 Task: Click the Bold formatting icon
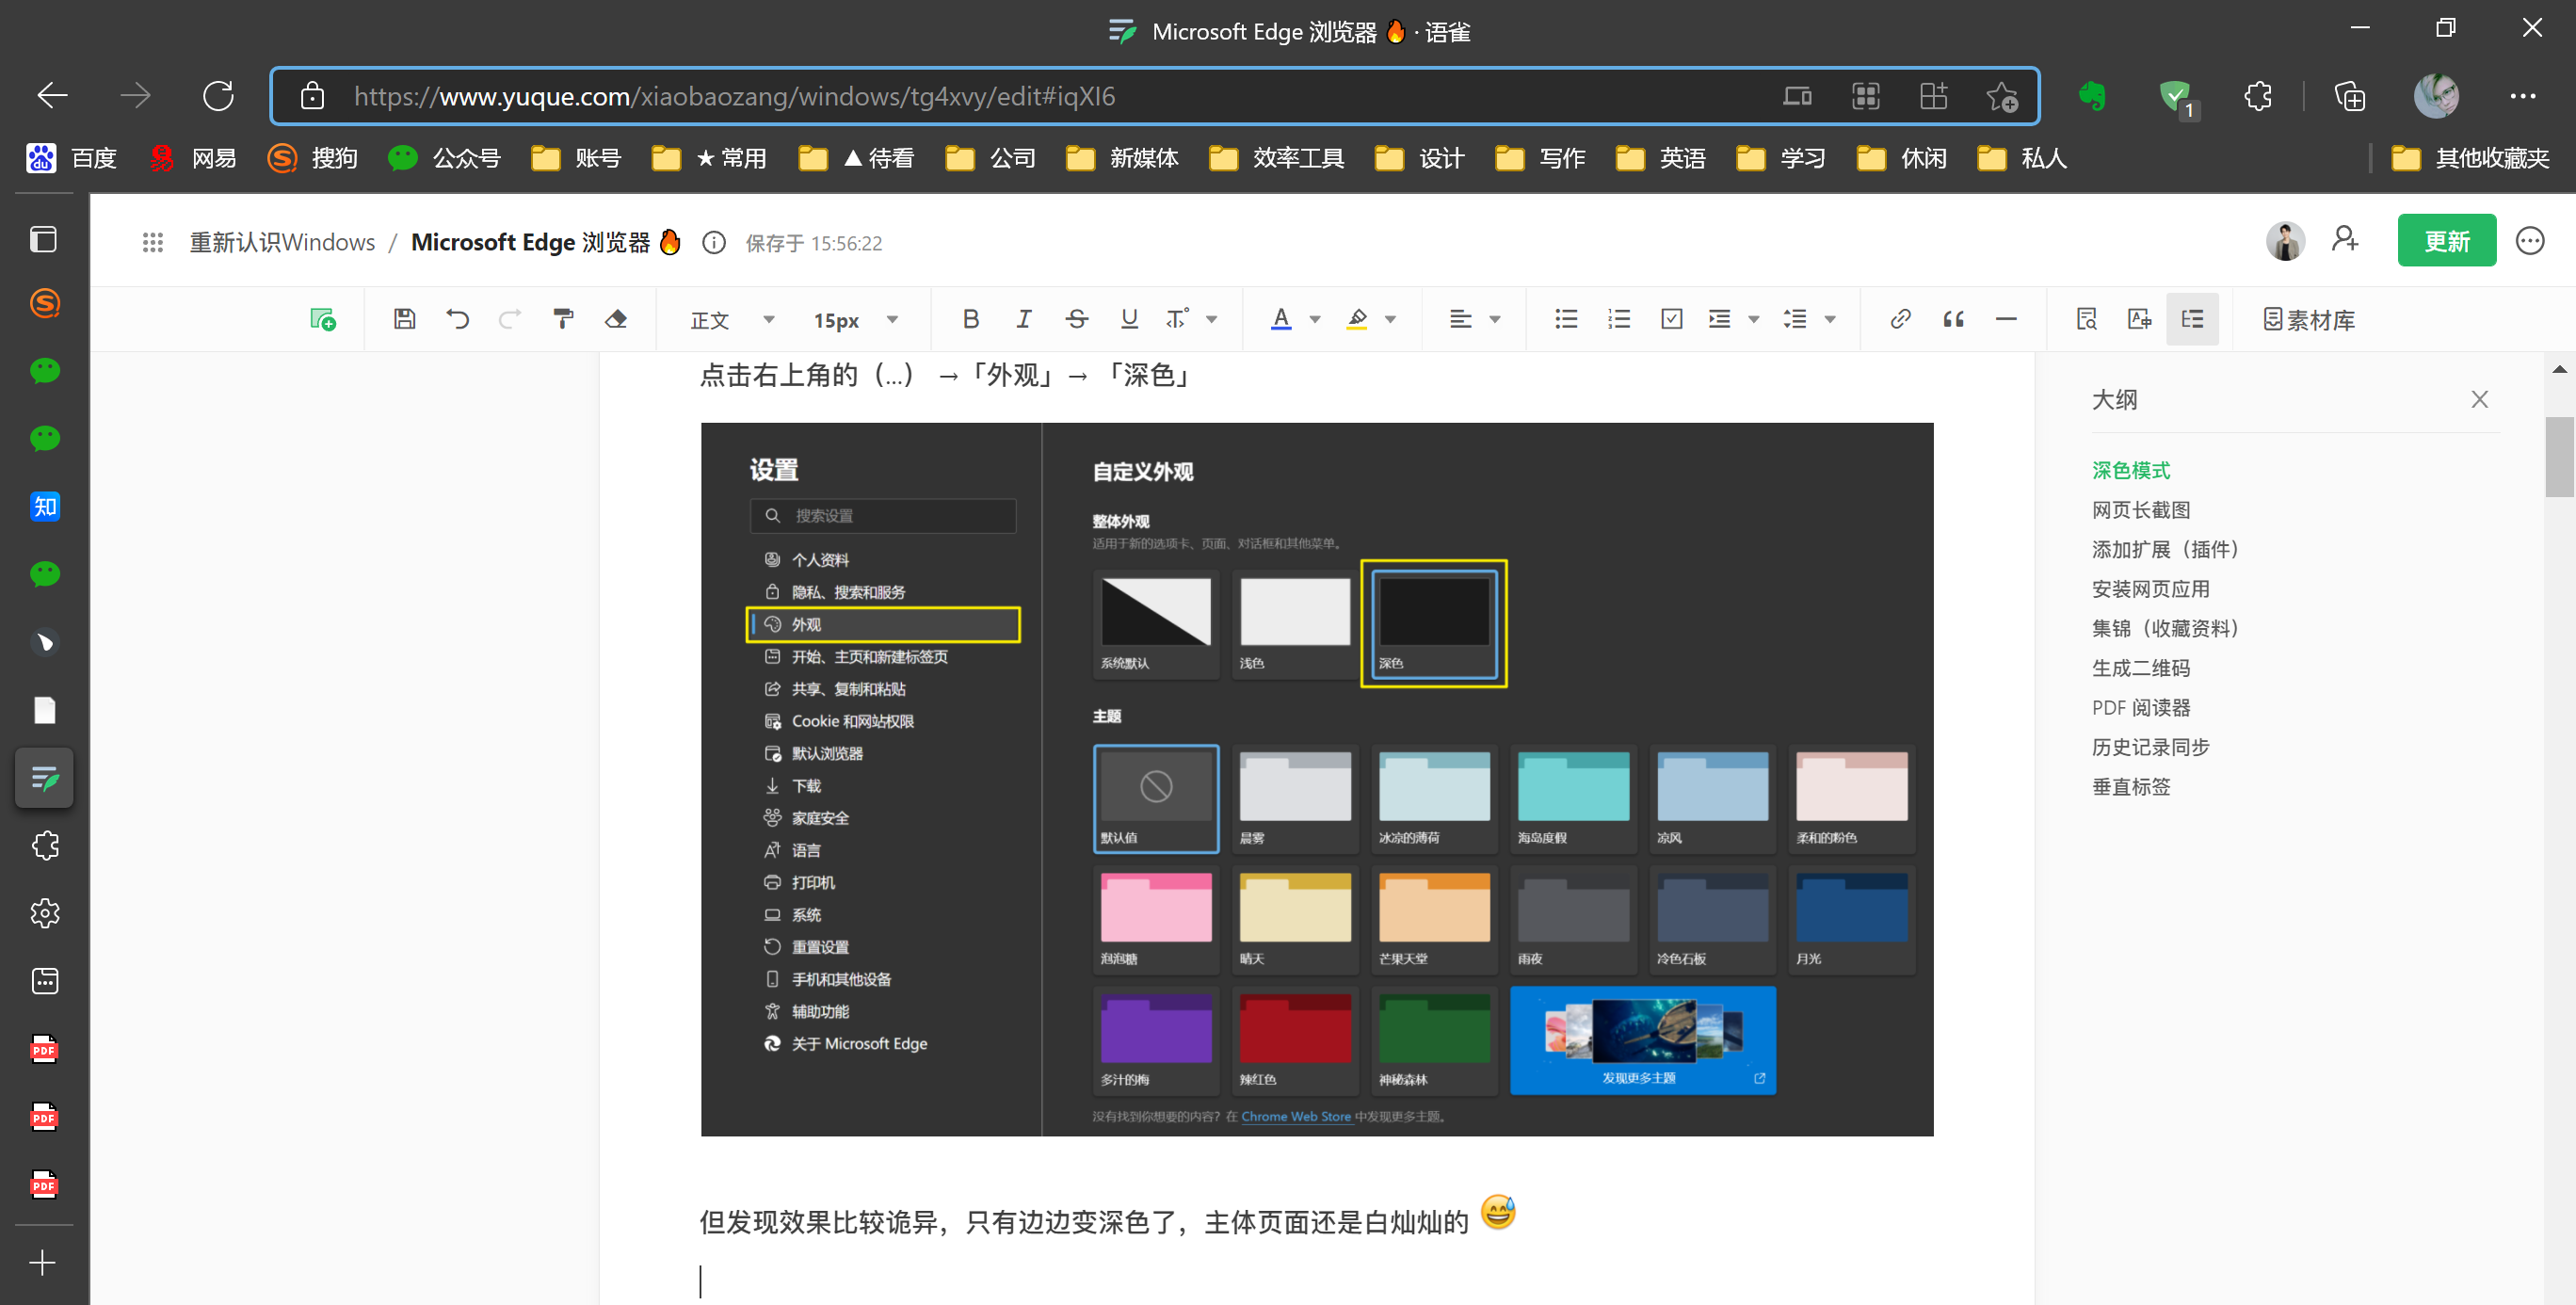970,320
